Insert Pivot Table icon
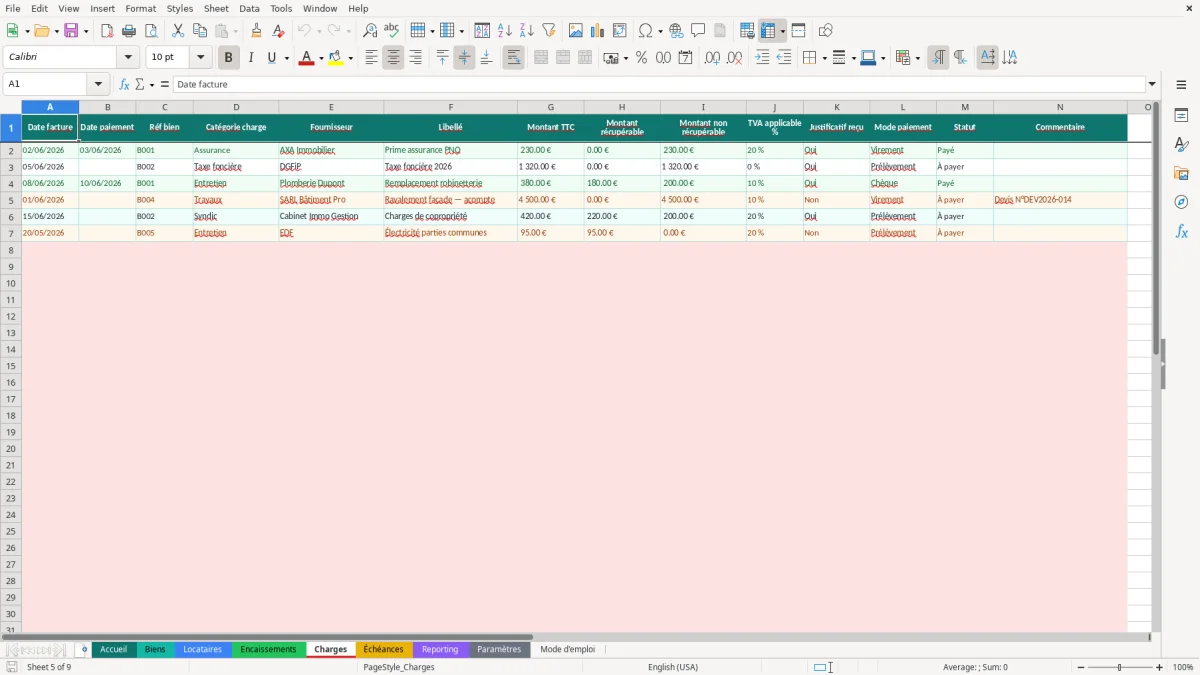 620,31
